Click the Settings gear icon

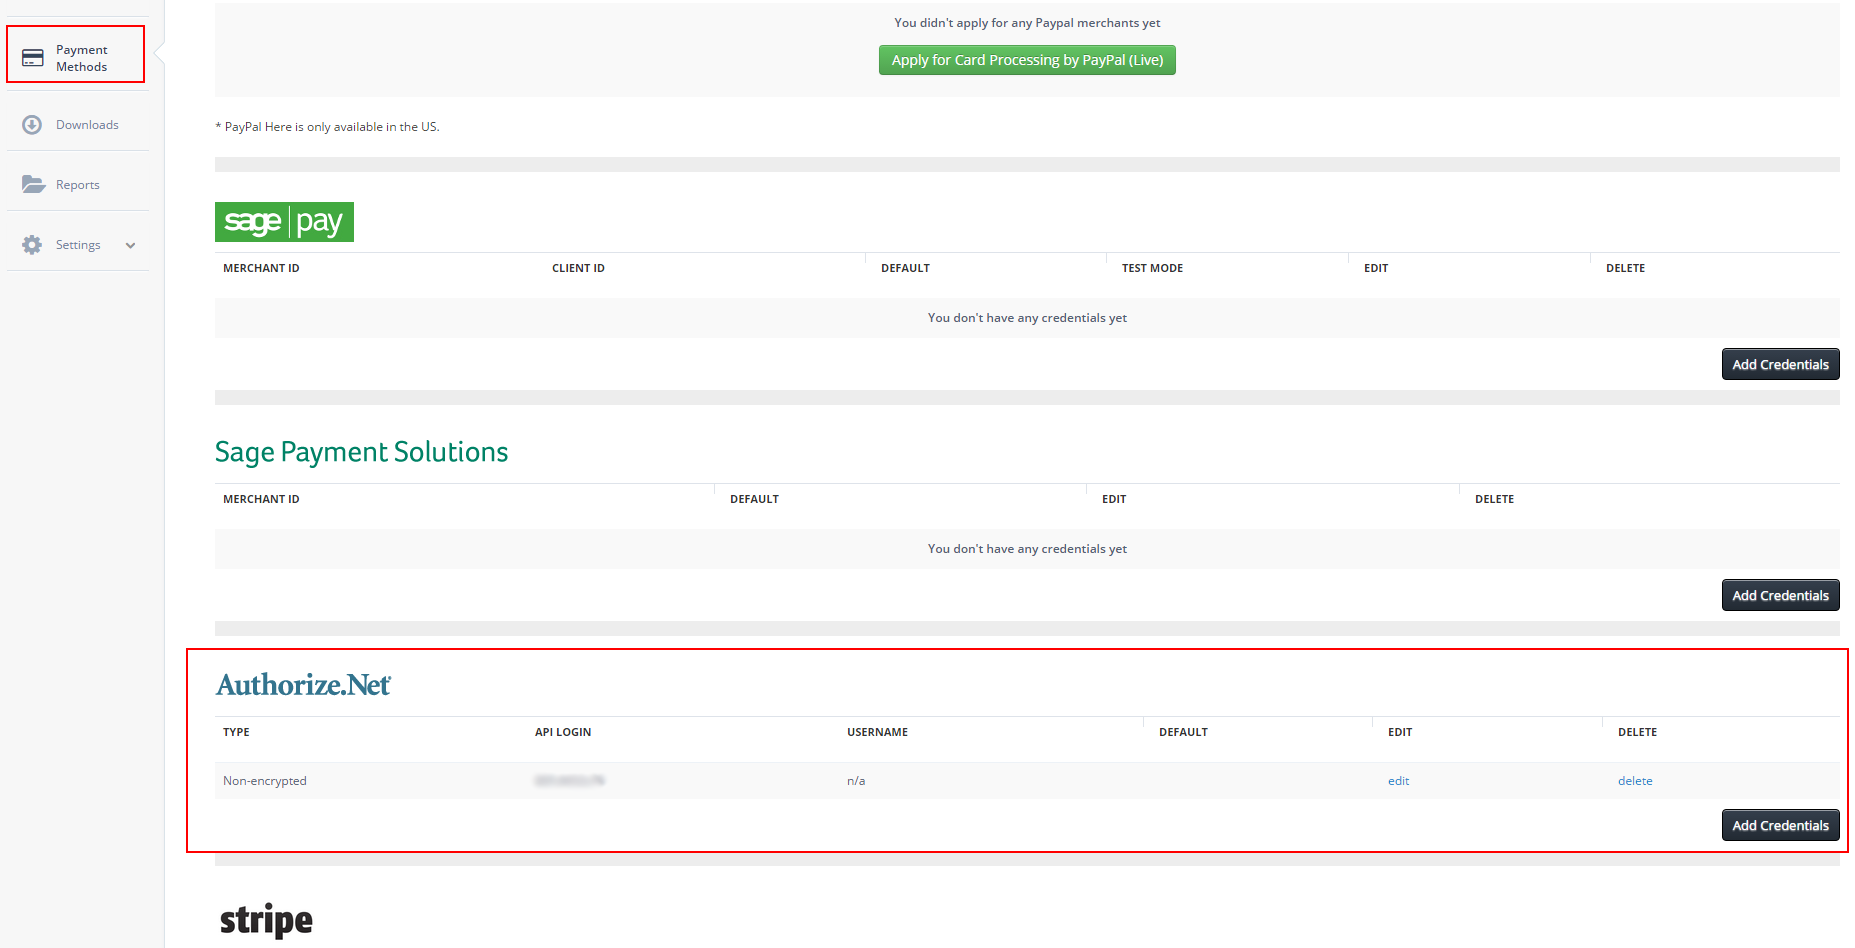[32, 245]
